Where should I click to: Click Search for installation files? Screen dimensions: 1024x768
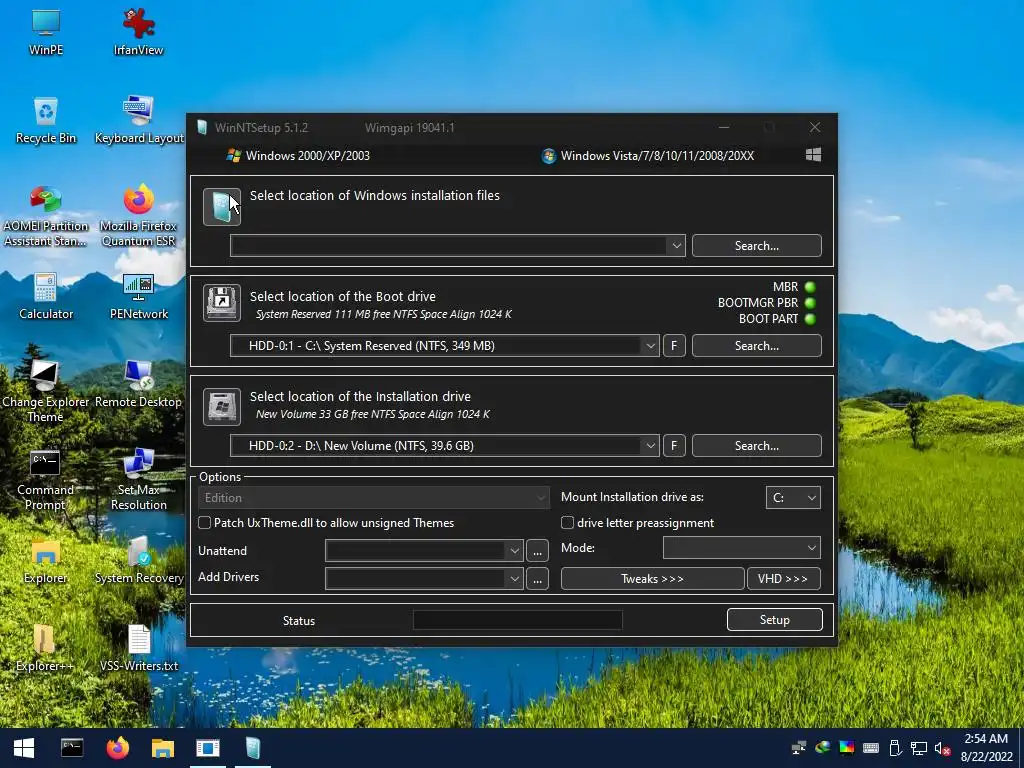coord(756,246)
